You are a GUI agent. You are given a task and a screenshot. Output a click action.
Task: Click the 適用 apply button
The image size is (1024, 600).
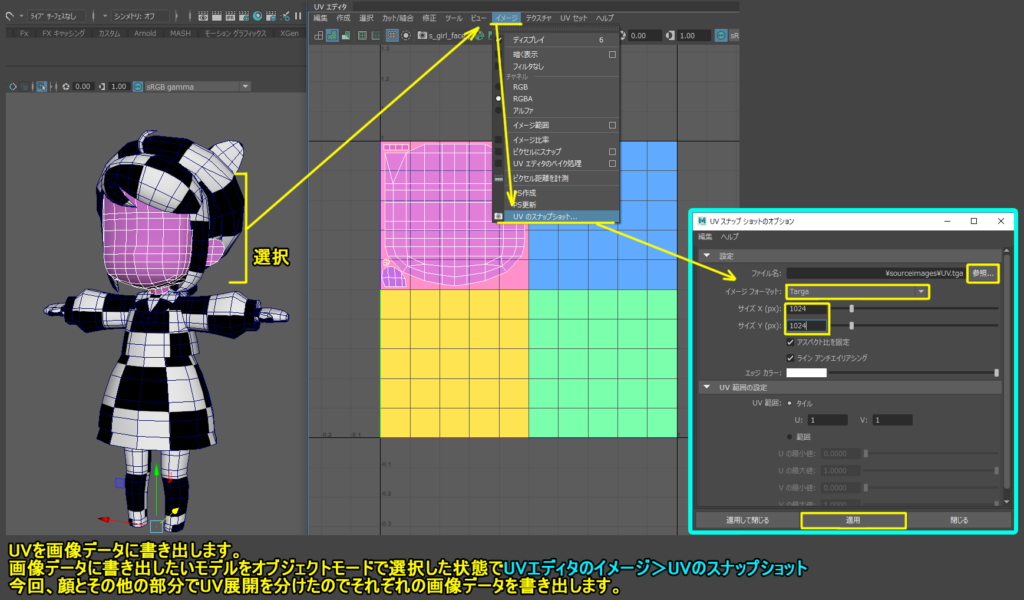(x=854, y=520)
